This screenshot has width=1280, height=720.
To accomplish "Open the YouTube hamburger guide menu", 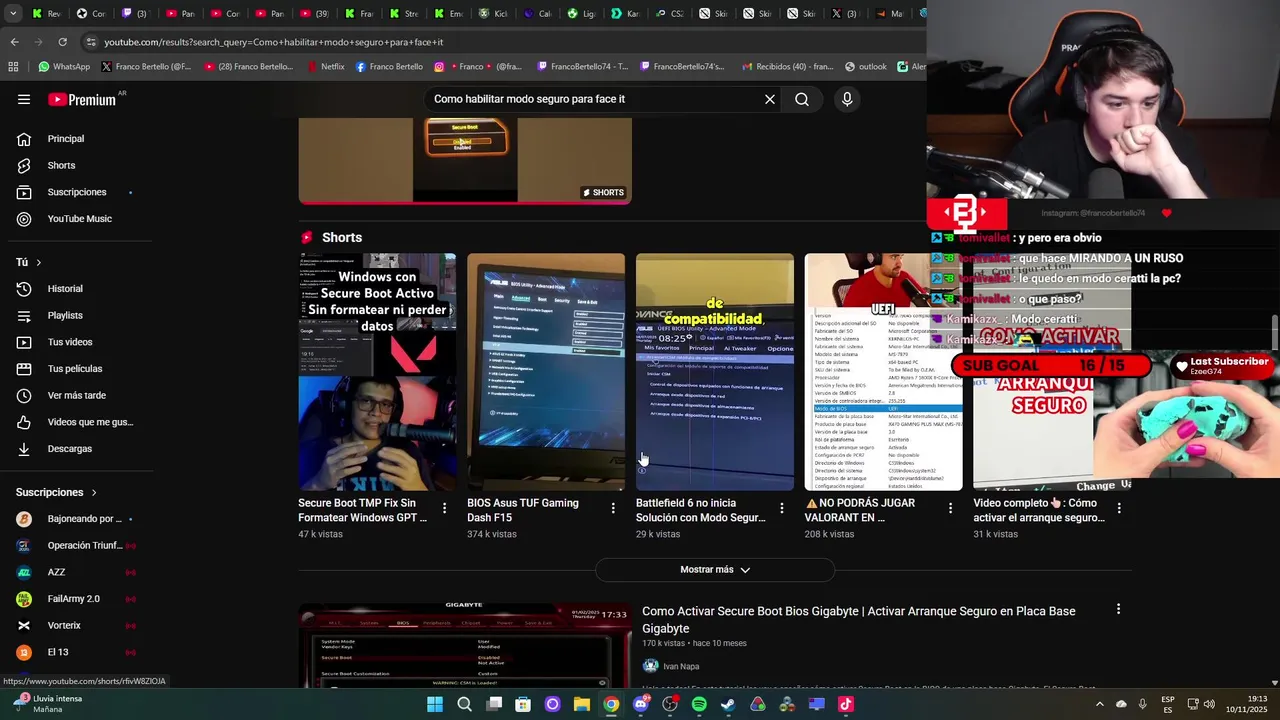I will 24,99.
